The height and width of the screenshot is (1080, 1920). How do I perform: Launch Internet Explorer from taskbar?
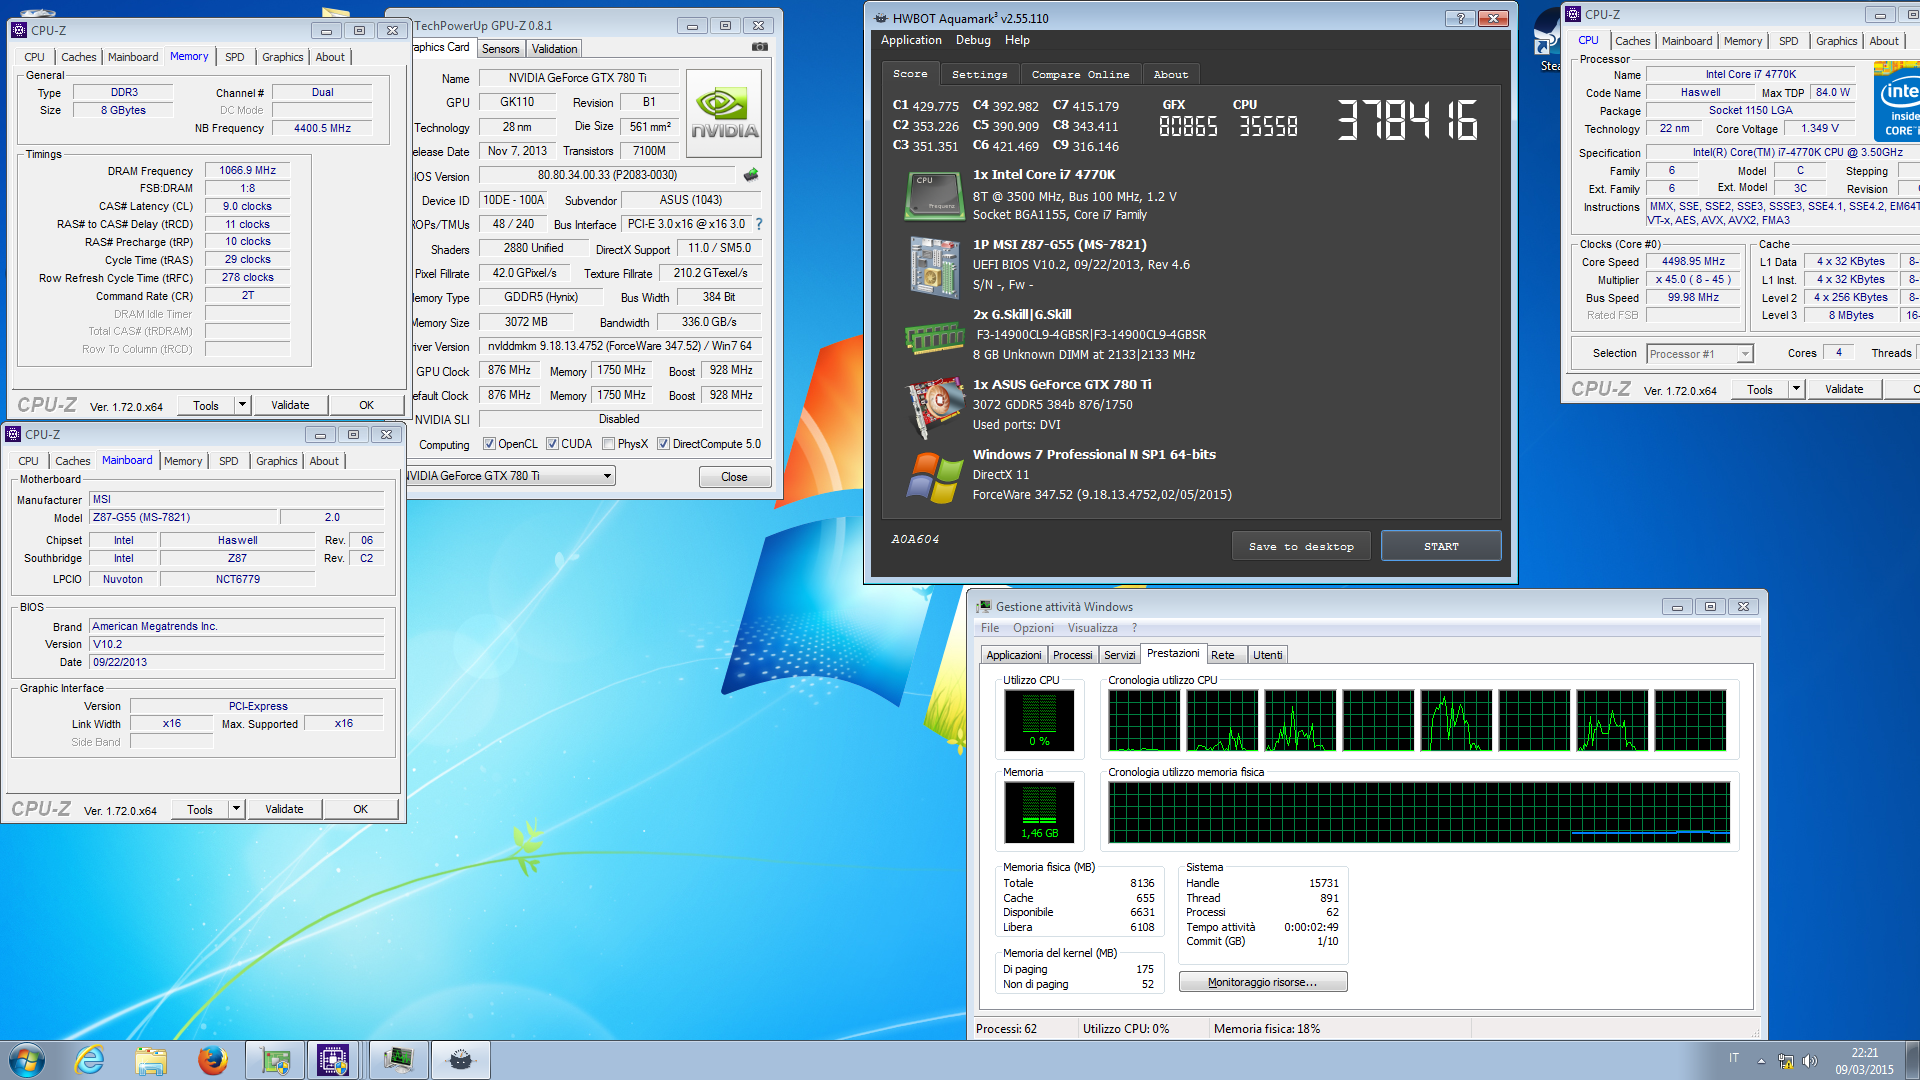pos(90,1060)
